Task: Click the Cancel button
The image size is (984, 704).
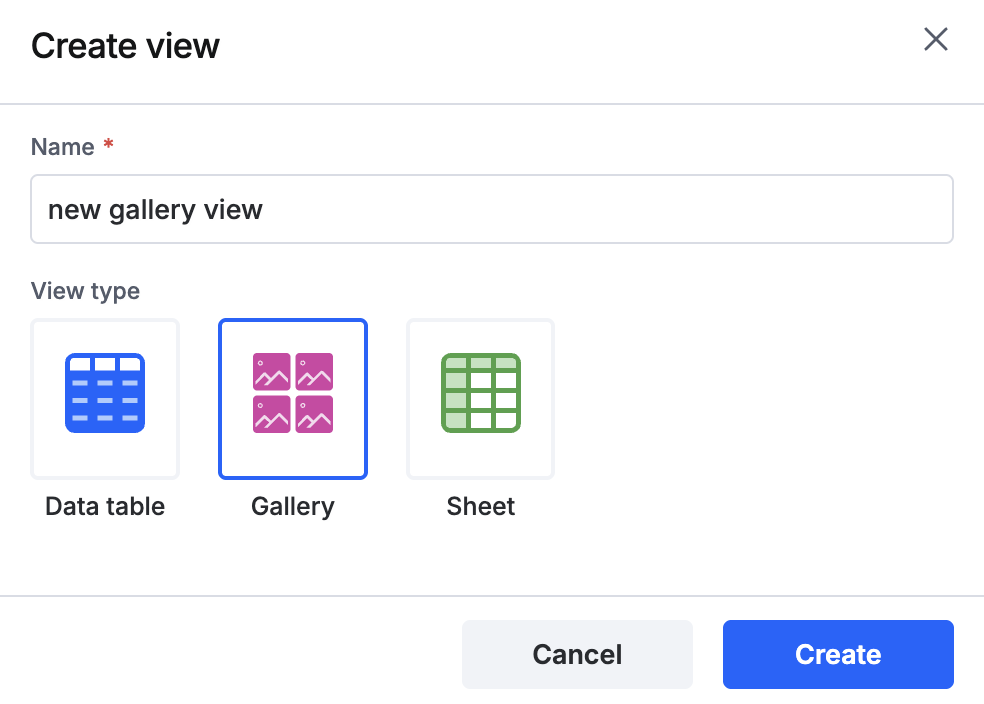Action: pyautogui.click(x=577, y=654)
